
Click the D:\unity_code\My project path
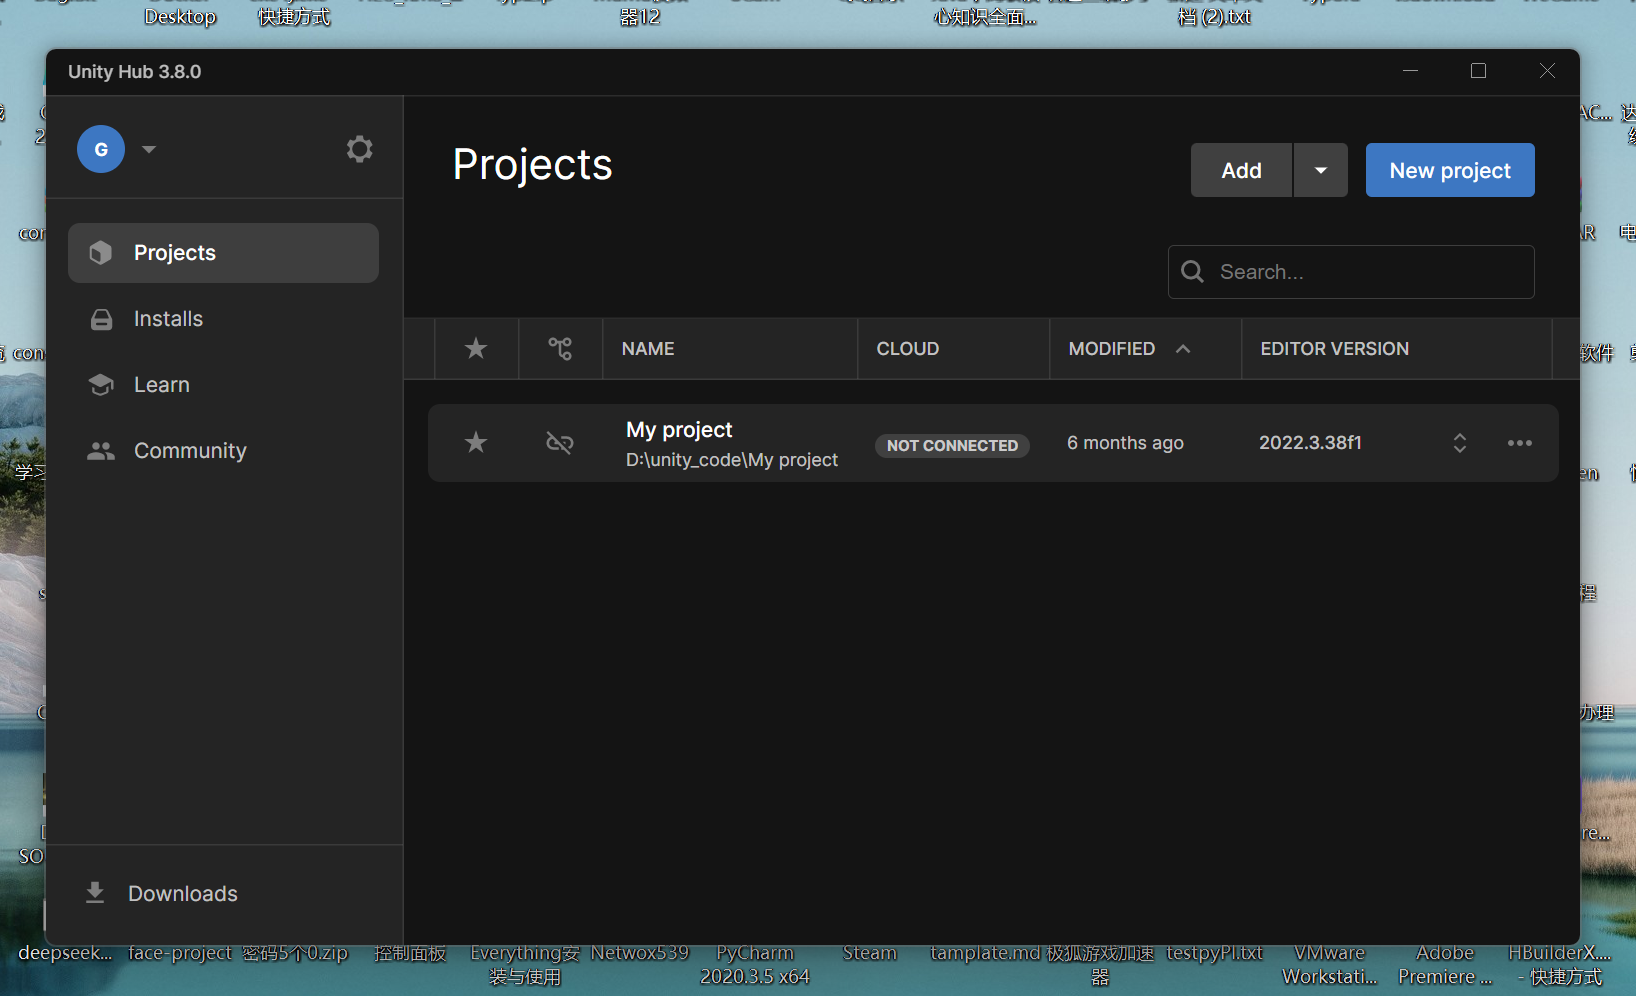(x=732, y=460)
